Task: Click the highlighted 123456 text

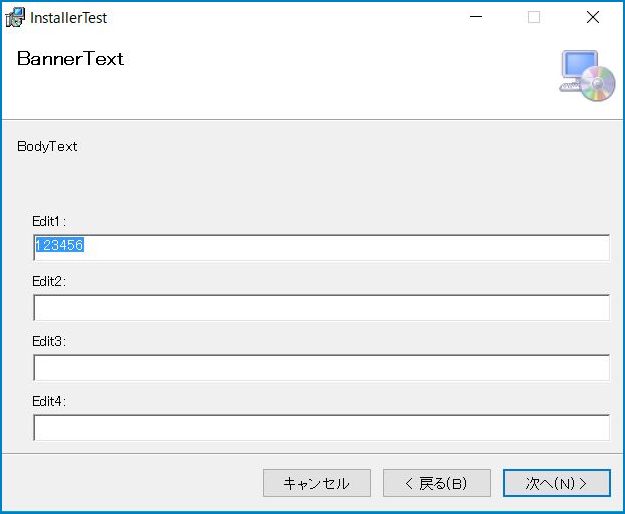Action: point(59,245)
